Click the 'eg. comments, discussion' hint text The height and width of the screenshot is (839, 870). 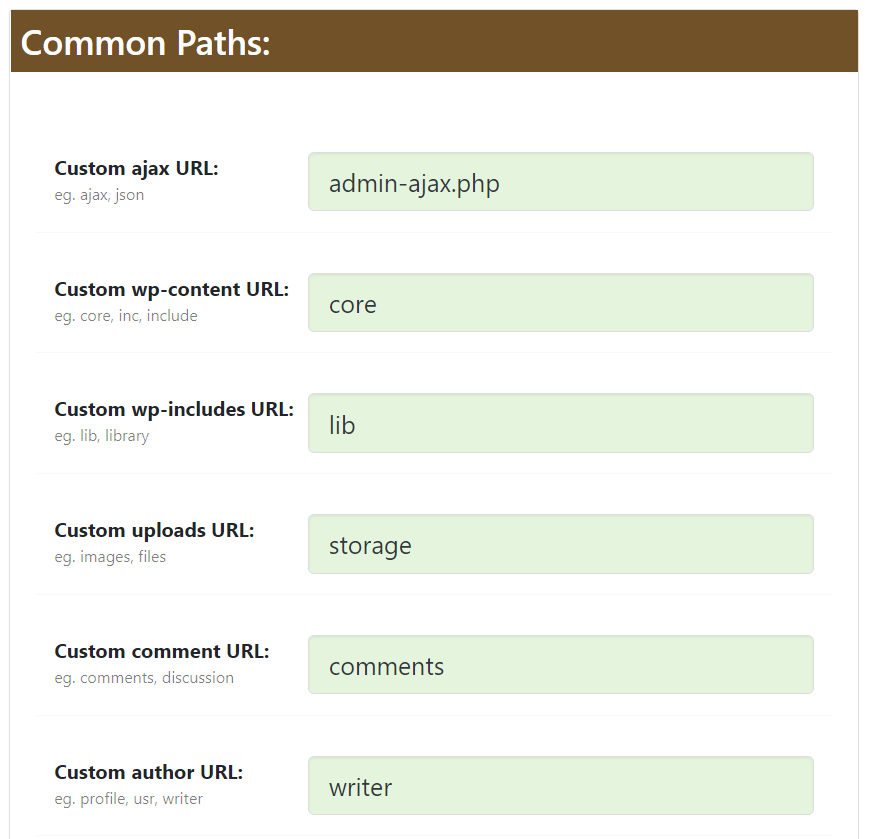point(144,678)
